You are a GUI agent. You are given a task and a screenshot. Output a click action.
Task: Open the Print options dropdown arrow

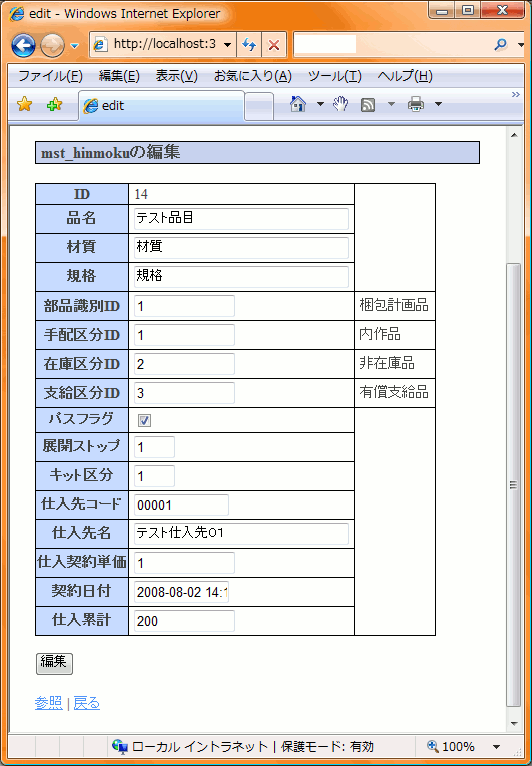tap(438, 104)
